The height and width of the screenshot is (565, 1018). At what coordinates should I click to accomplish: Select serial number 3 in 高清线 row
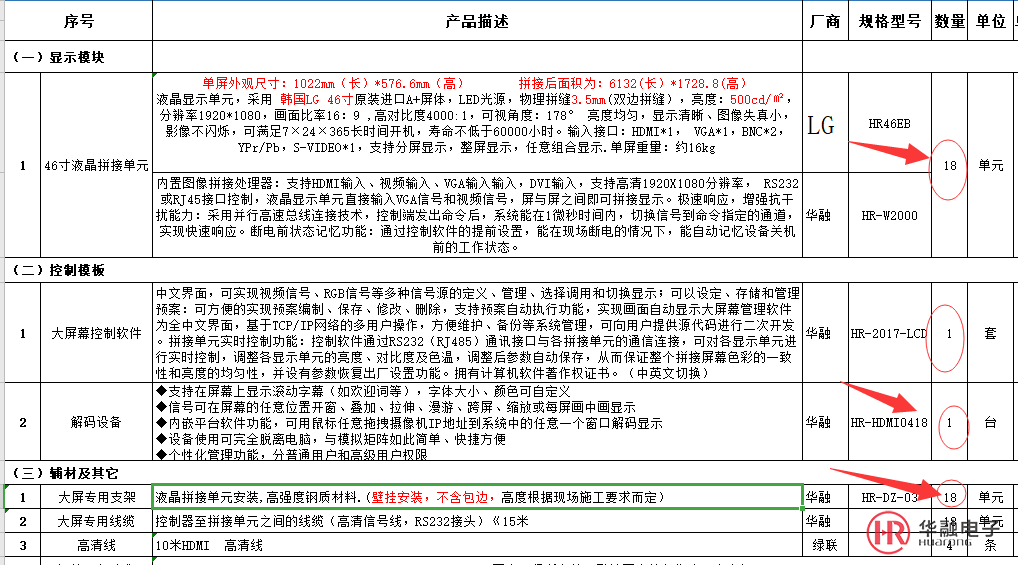[x=23, y=545]
